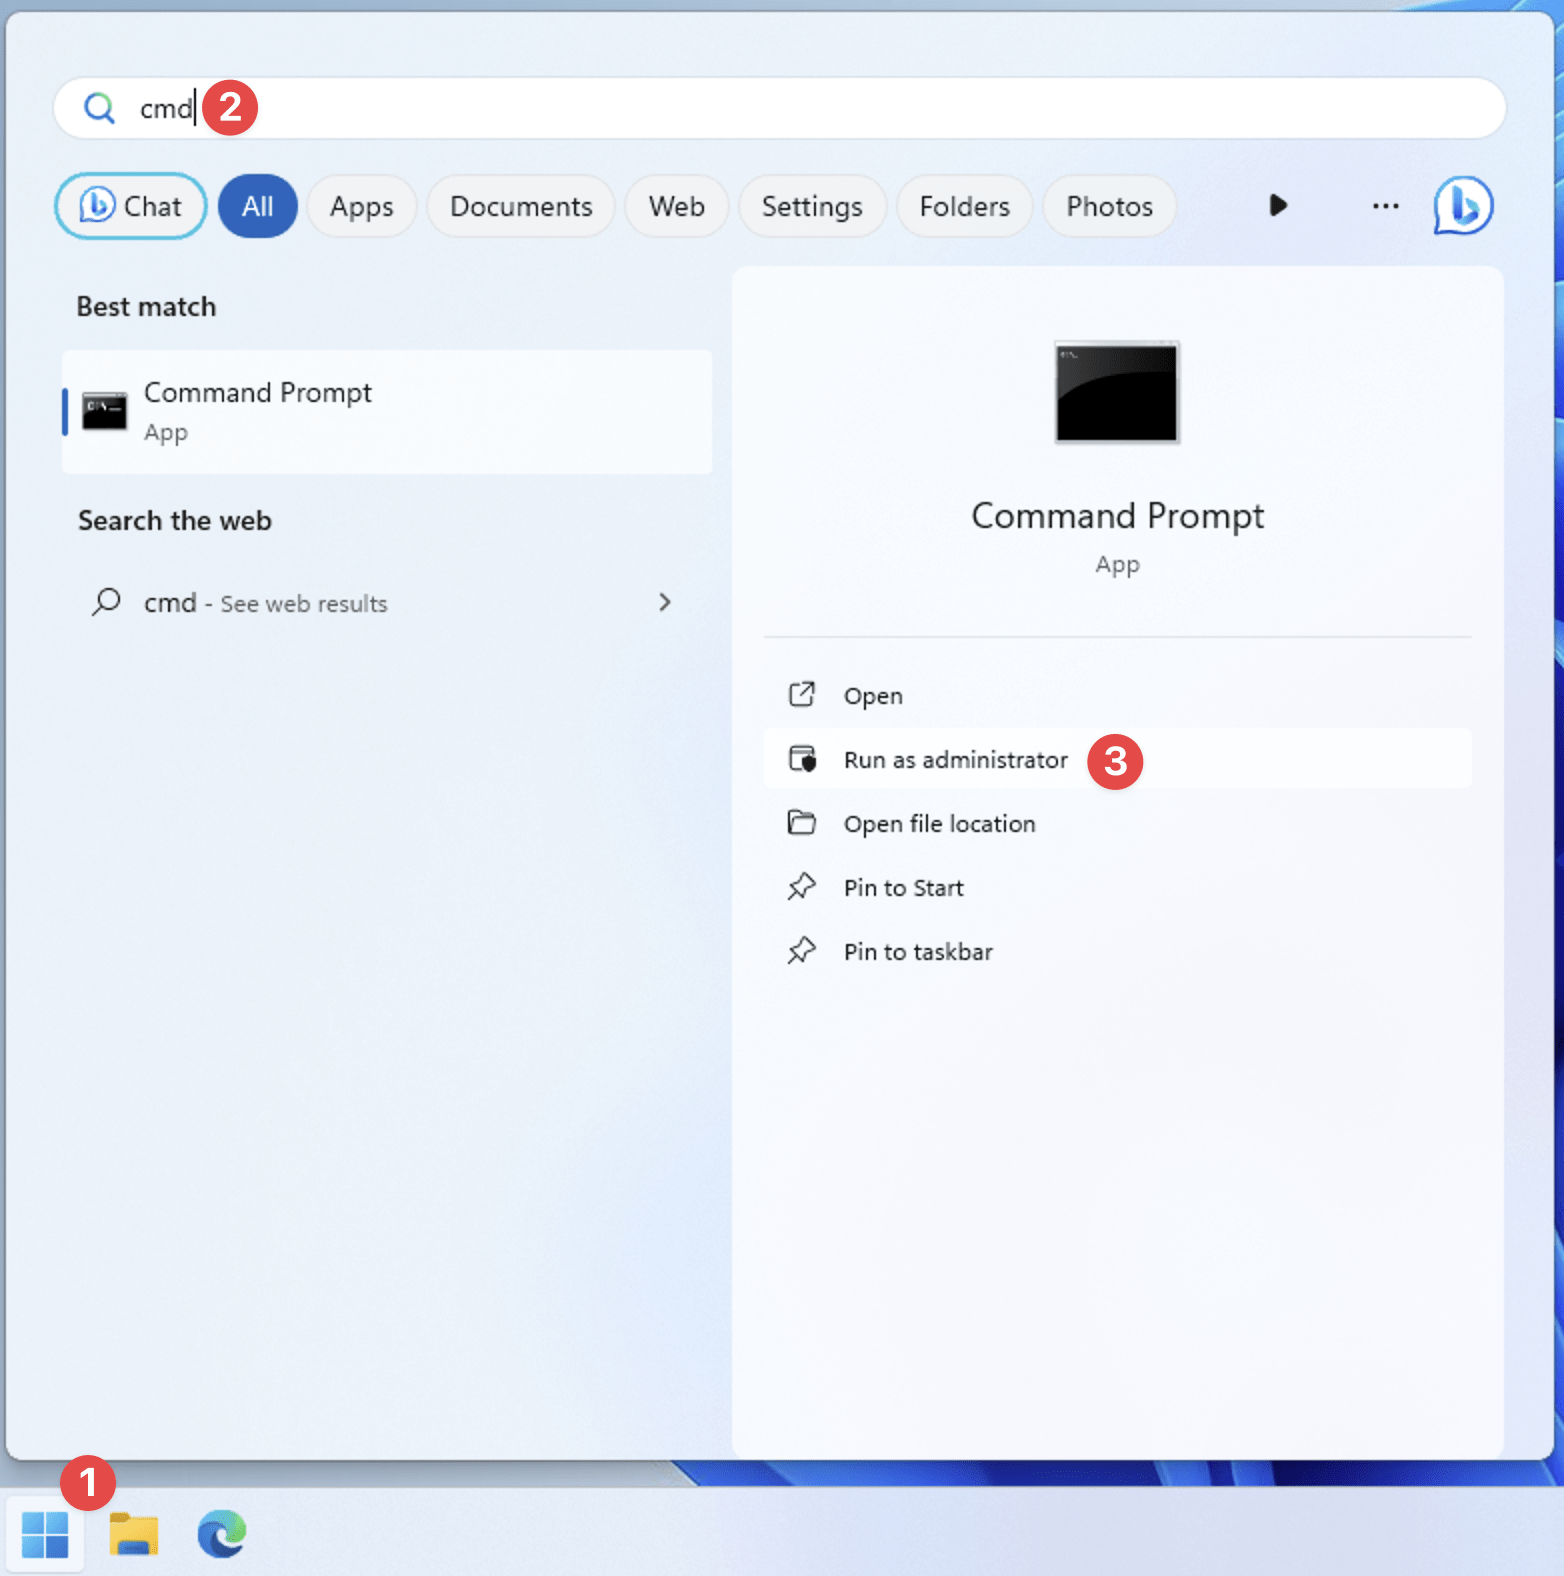Open the three-dot more options menu

(1385, 206)
